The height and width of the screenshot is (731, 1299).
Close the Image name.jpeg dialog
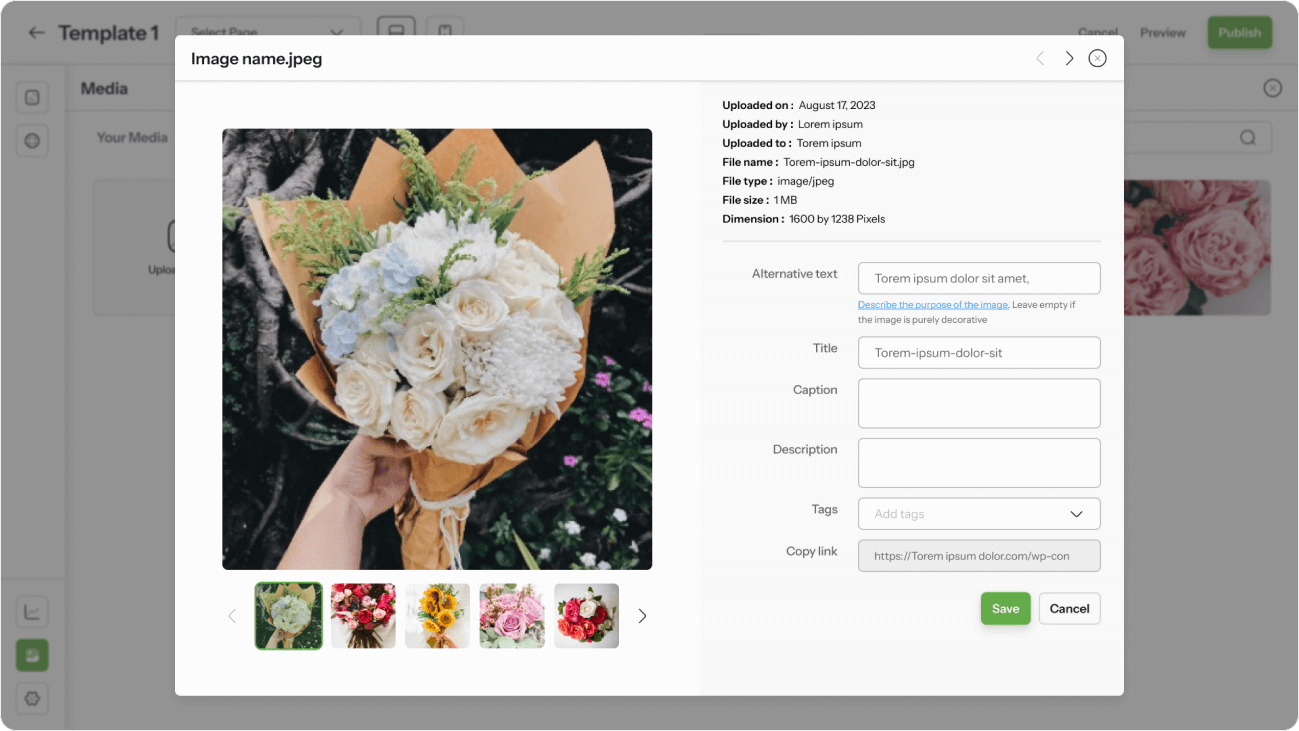tap(1097, 59)
